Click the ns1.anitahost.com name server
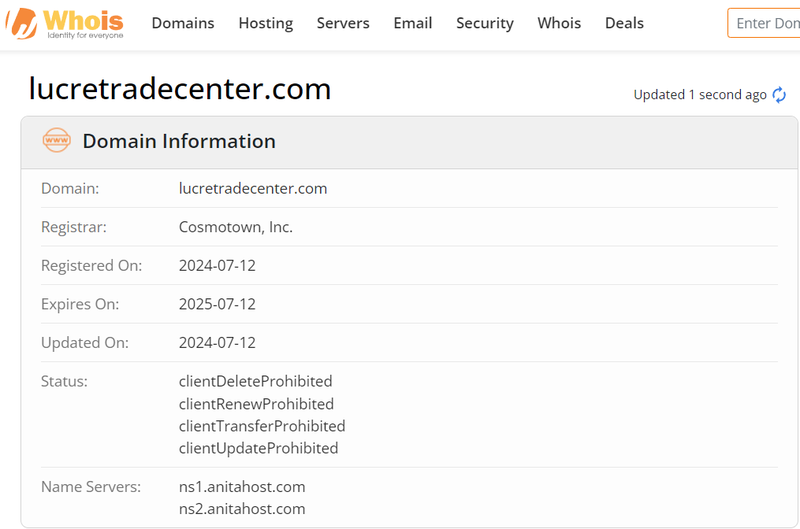 click(242, 487)
